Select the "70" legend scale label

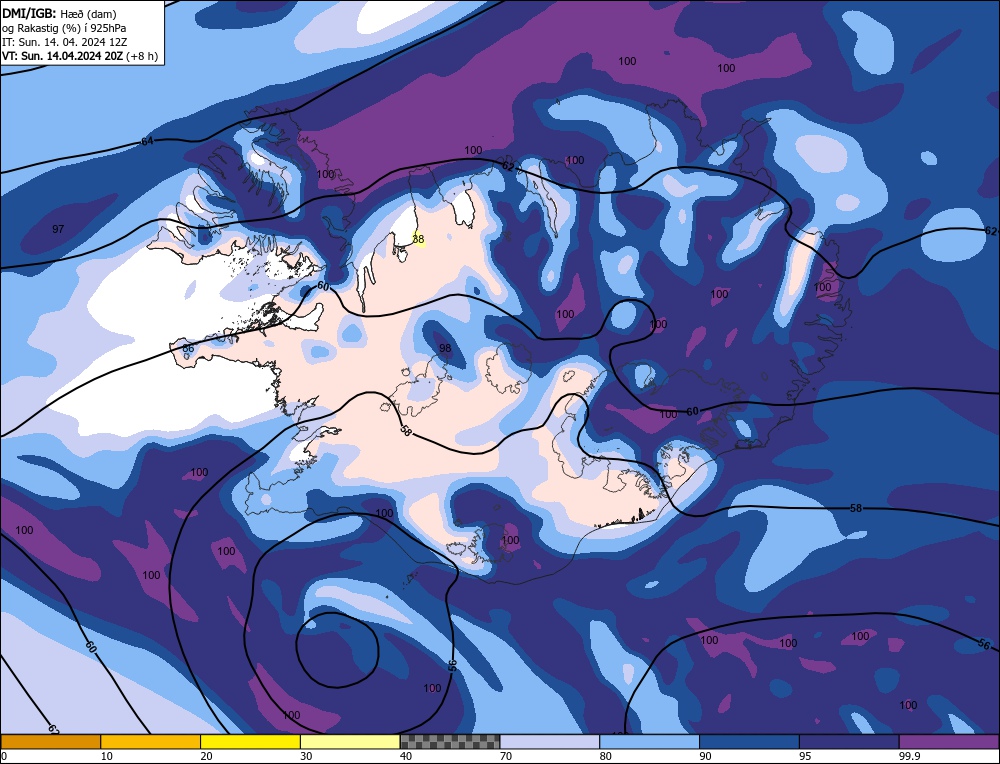(x=506, y=756)
